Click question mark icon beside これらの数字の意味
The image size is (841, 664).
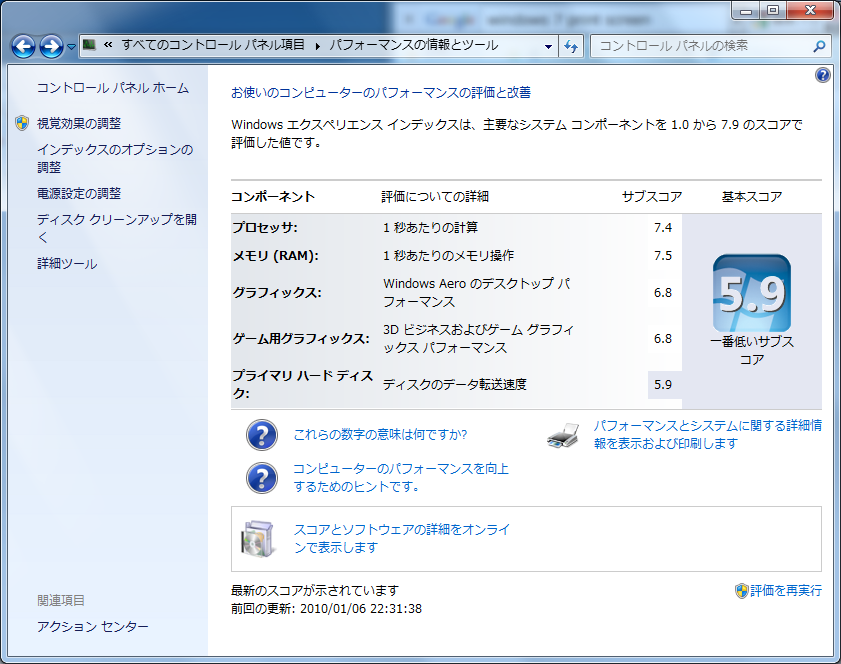[x=262, y=435]
